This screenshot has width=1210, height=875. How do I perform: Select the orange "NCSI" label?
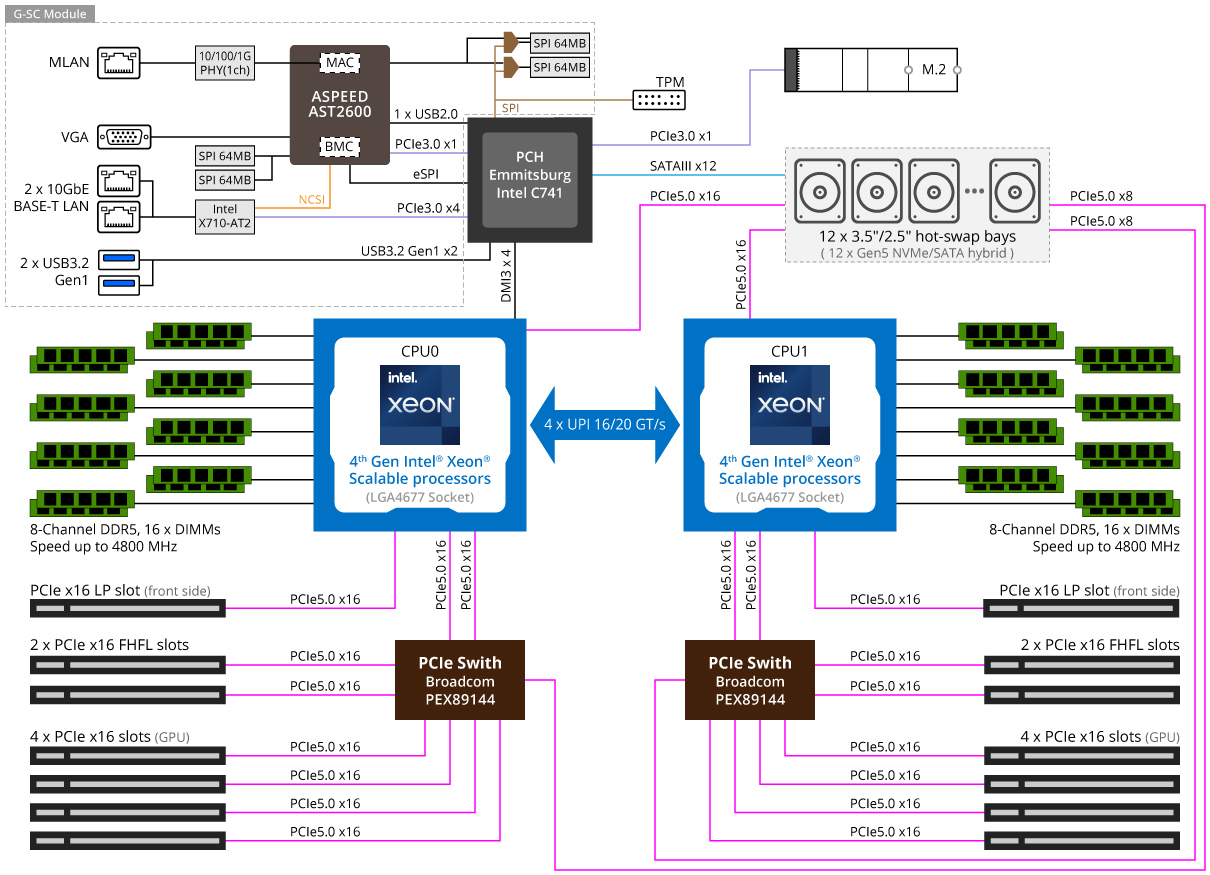click(x=314, y=200)
